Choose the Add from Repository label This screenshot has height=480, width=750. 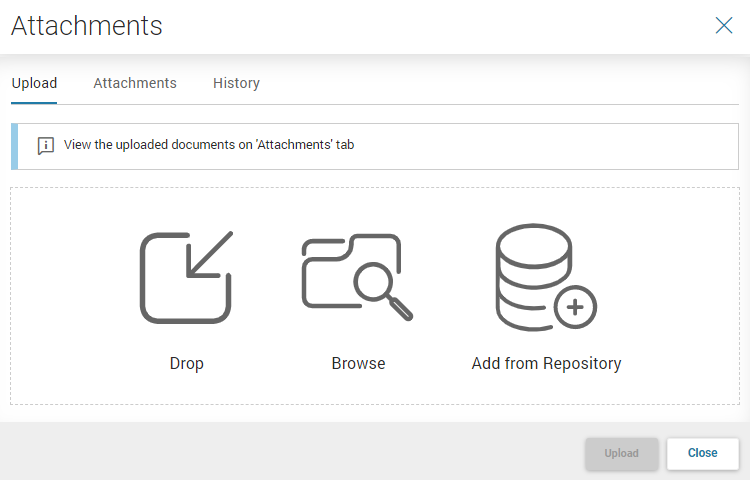(546, 364)
